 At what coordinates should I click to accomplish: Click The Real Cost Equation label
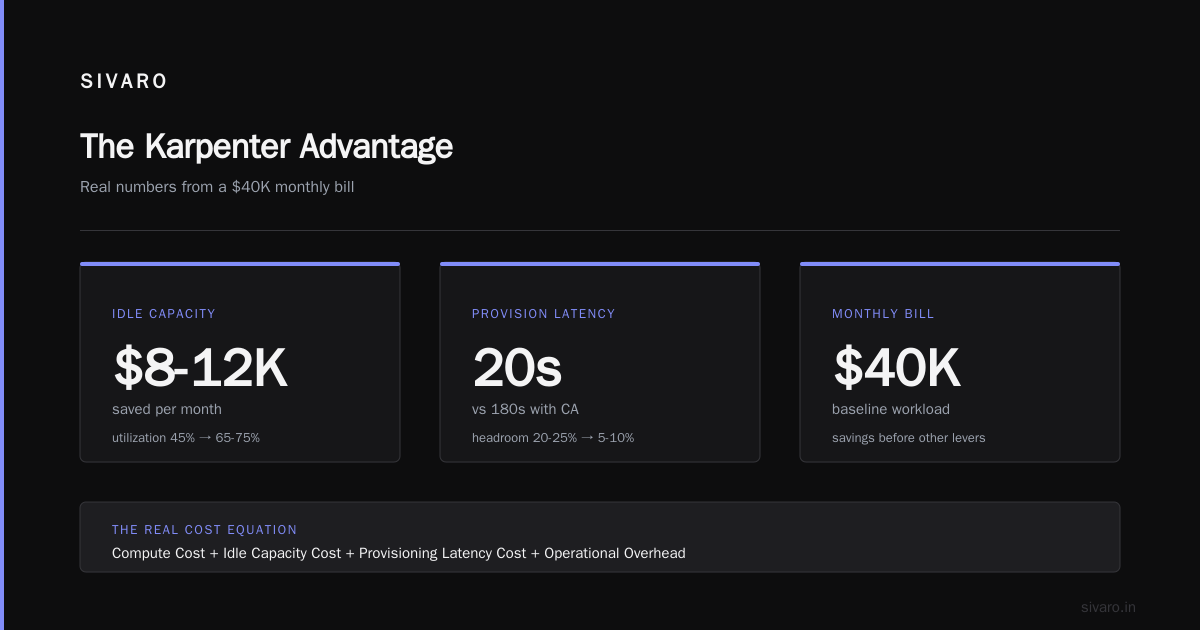tap(205, 530)
